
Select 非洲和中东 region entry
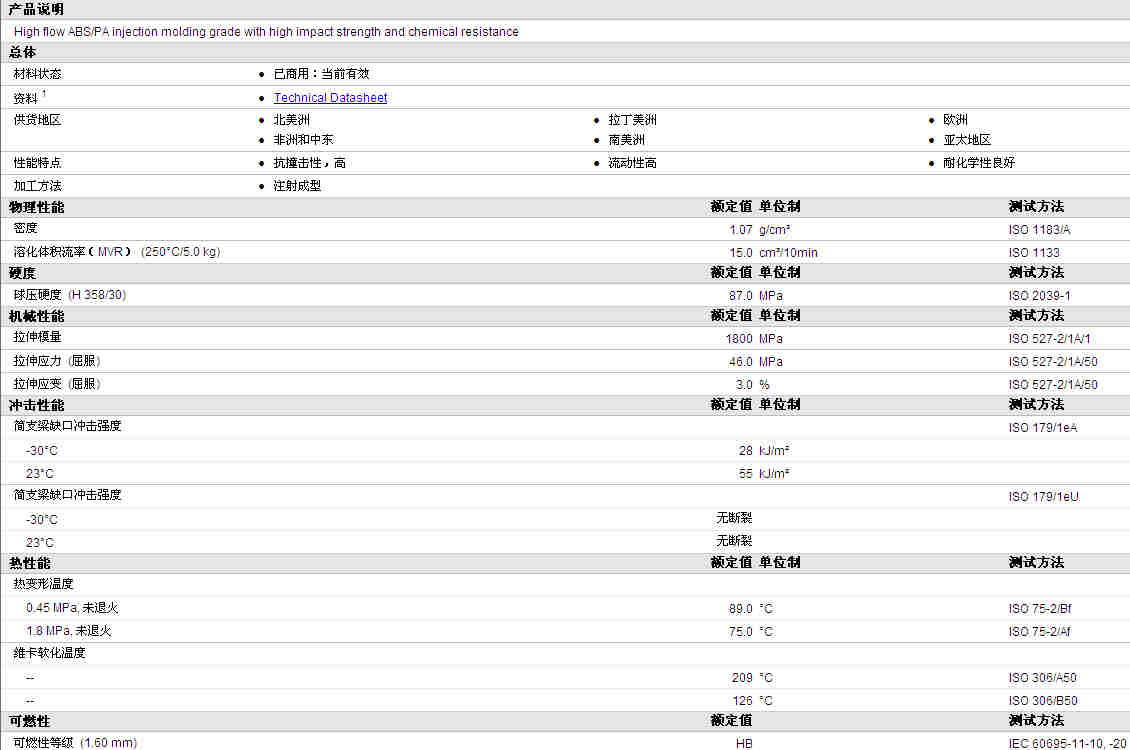[303, 140]
